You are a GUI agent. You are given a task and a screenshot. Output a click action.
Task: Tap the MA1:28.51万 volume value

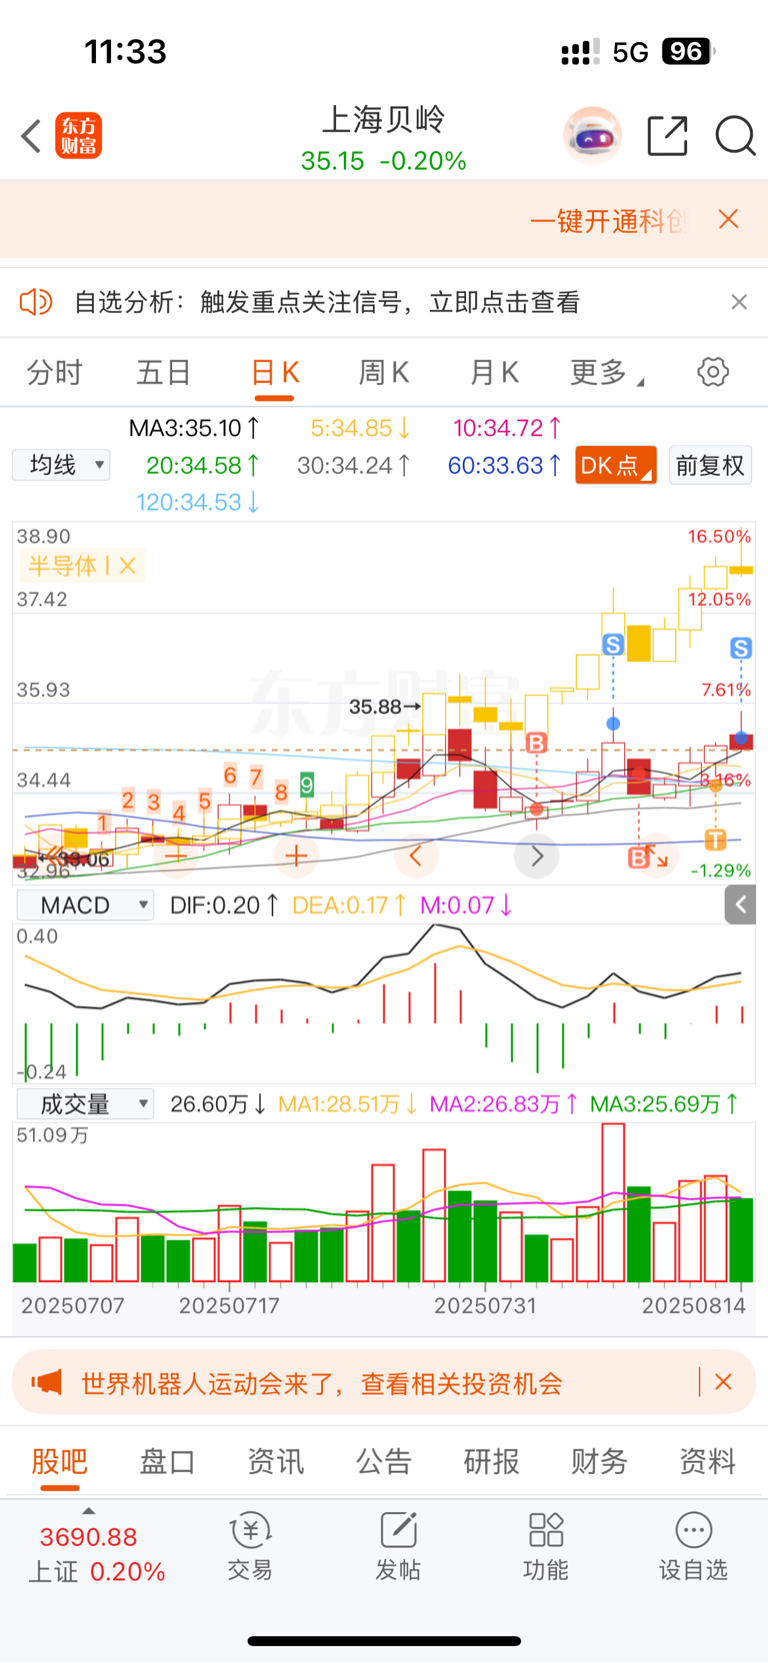(348, 1104)
